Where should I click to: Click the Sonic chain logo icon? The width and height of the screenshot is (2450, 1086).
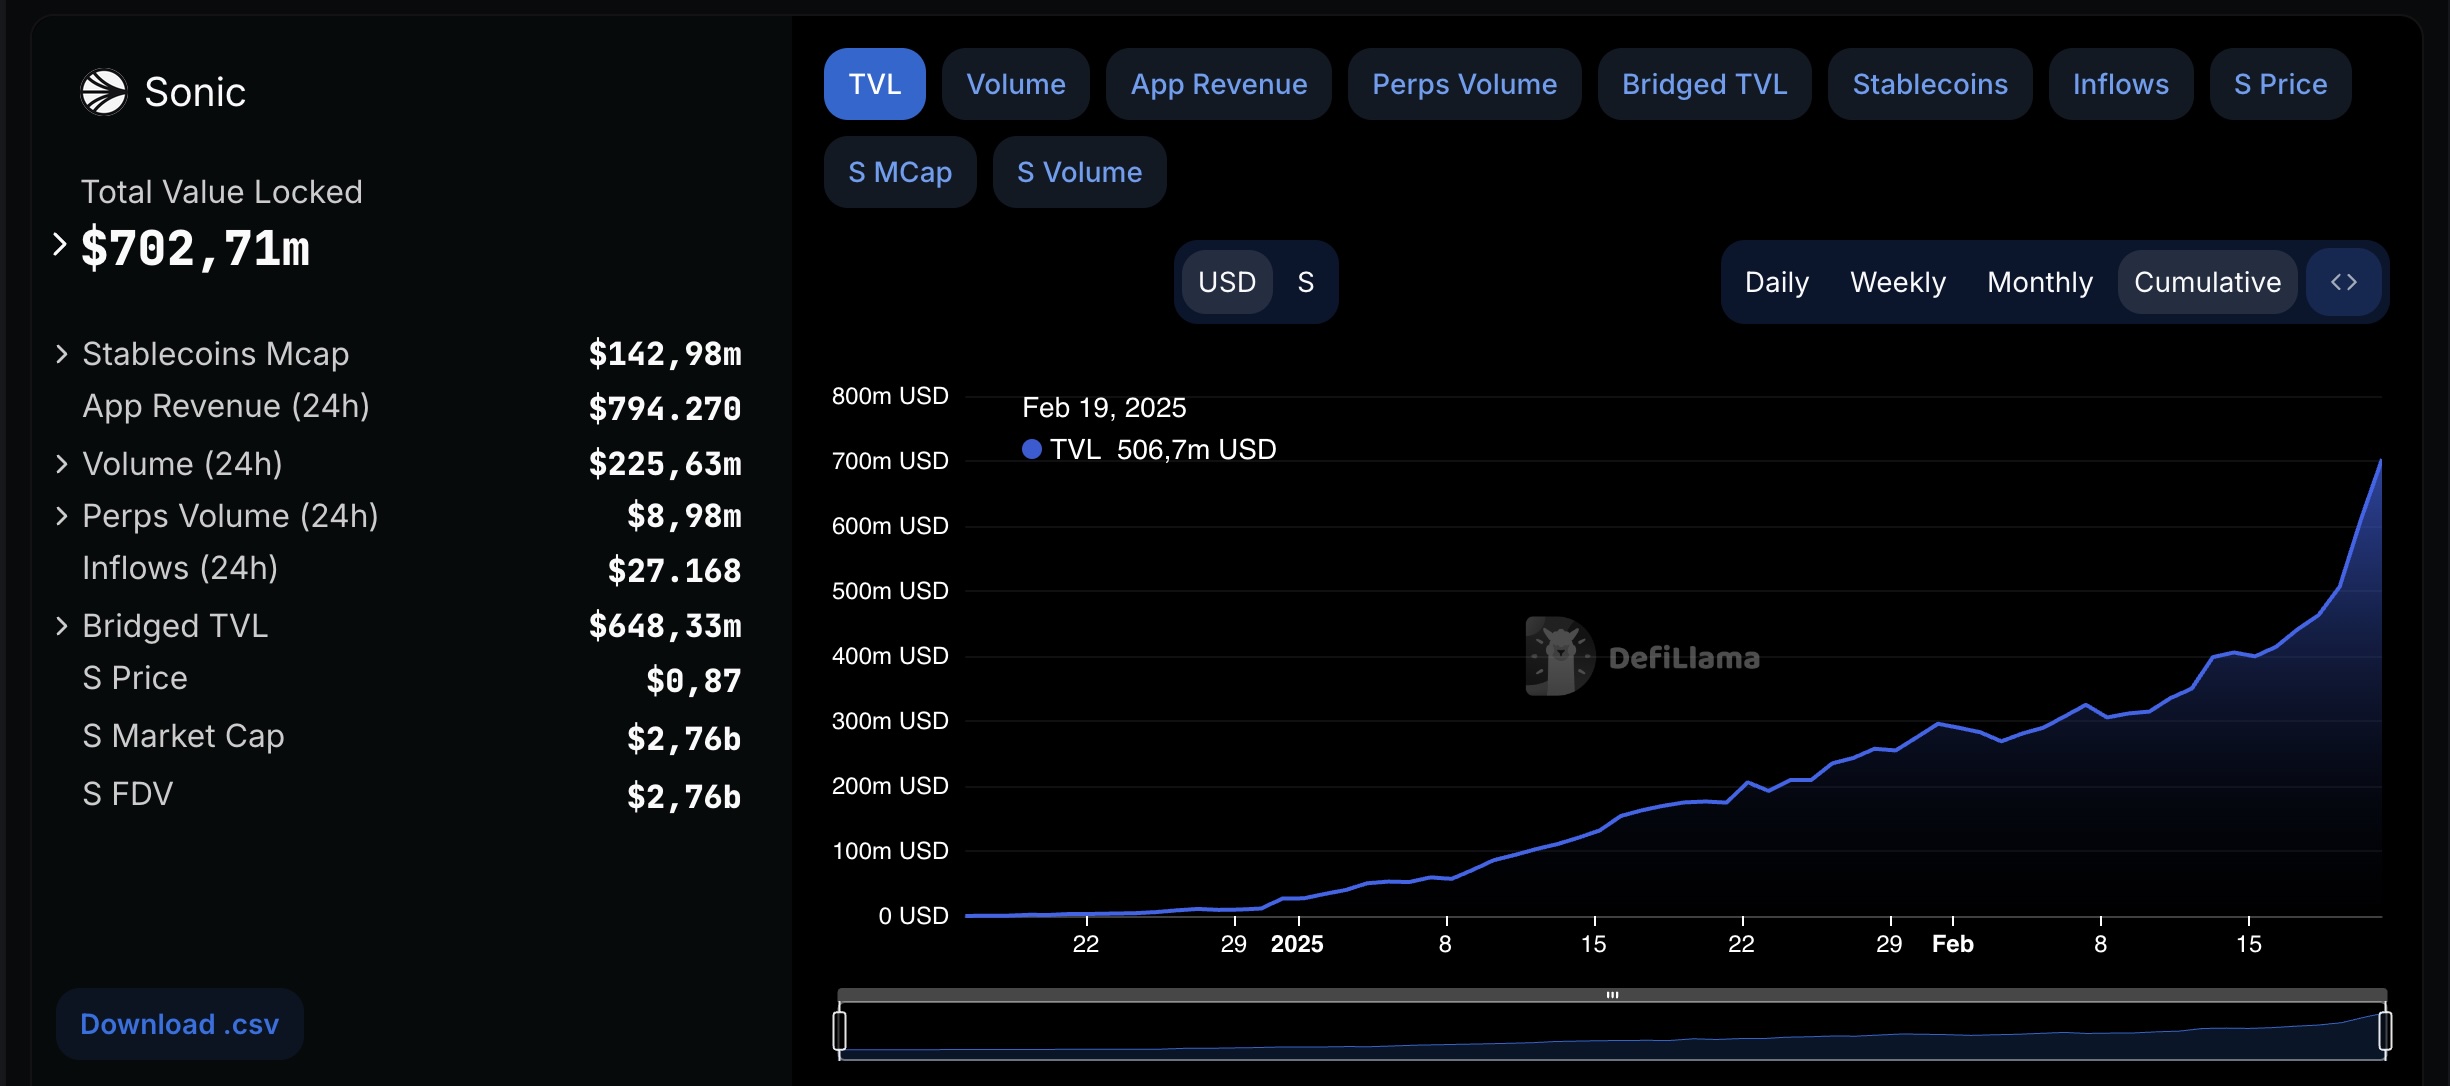point(104,92)
